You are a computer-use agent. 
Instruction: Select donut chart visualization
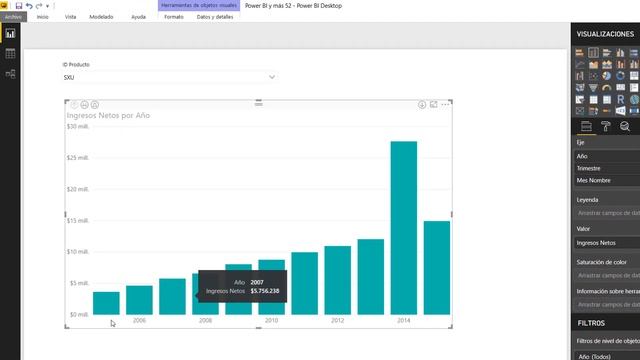coord(620,76)
